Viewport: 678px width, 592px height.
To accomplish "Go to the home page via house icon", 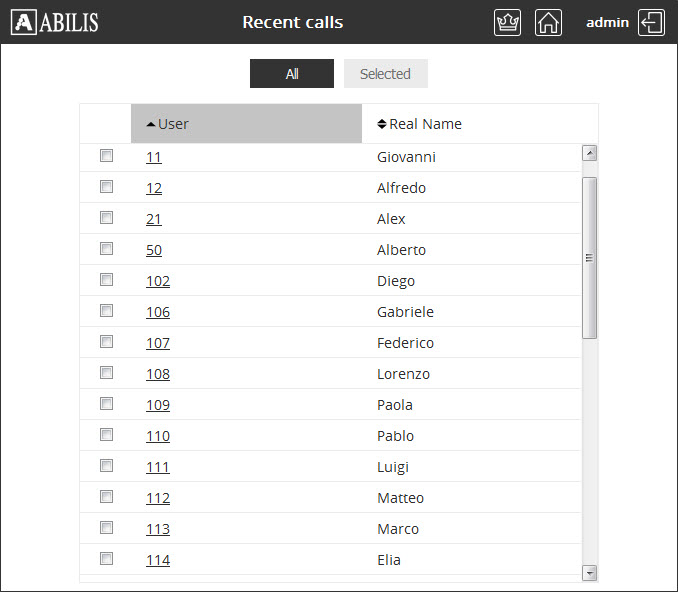I will tap(548, 22).
